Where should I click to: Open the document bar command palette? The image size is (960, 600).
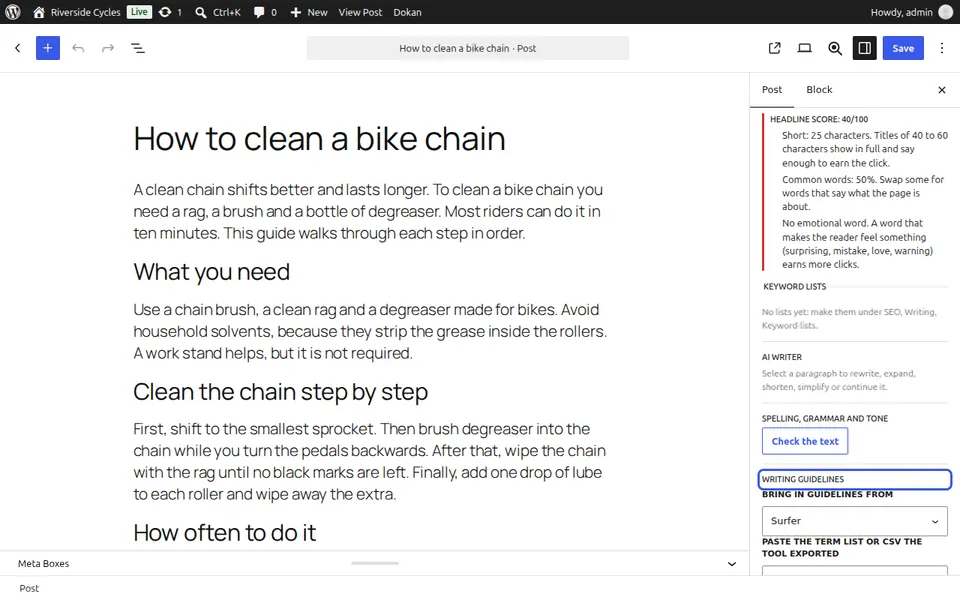(x=468, y=48)
